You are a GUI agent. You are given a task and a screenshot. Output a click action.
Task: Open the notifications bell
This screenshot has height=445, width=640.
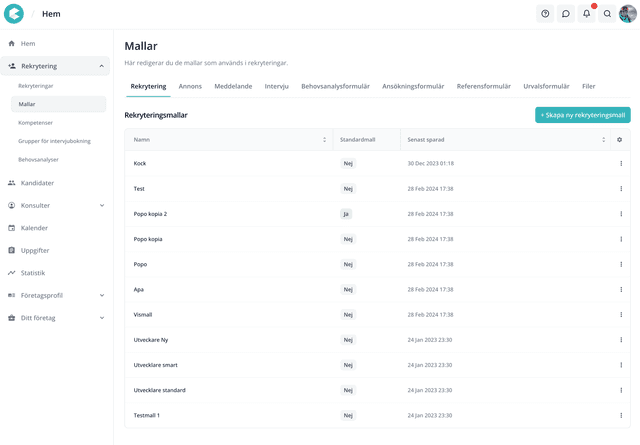(x=587, y=14)
